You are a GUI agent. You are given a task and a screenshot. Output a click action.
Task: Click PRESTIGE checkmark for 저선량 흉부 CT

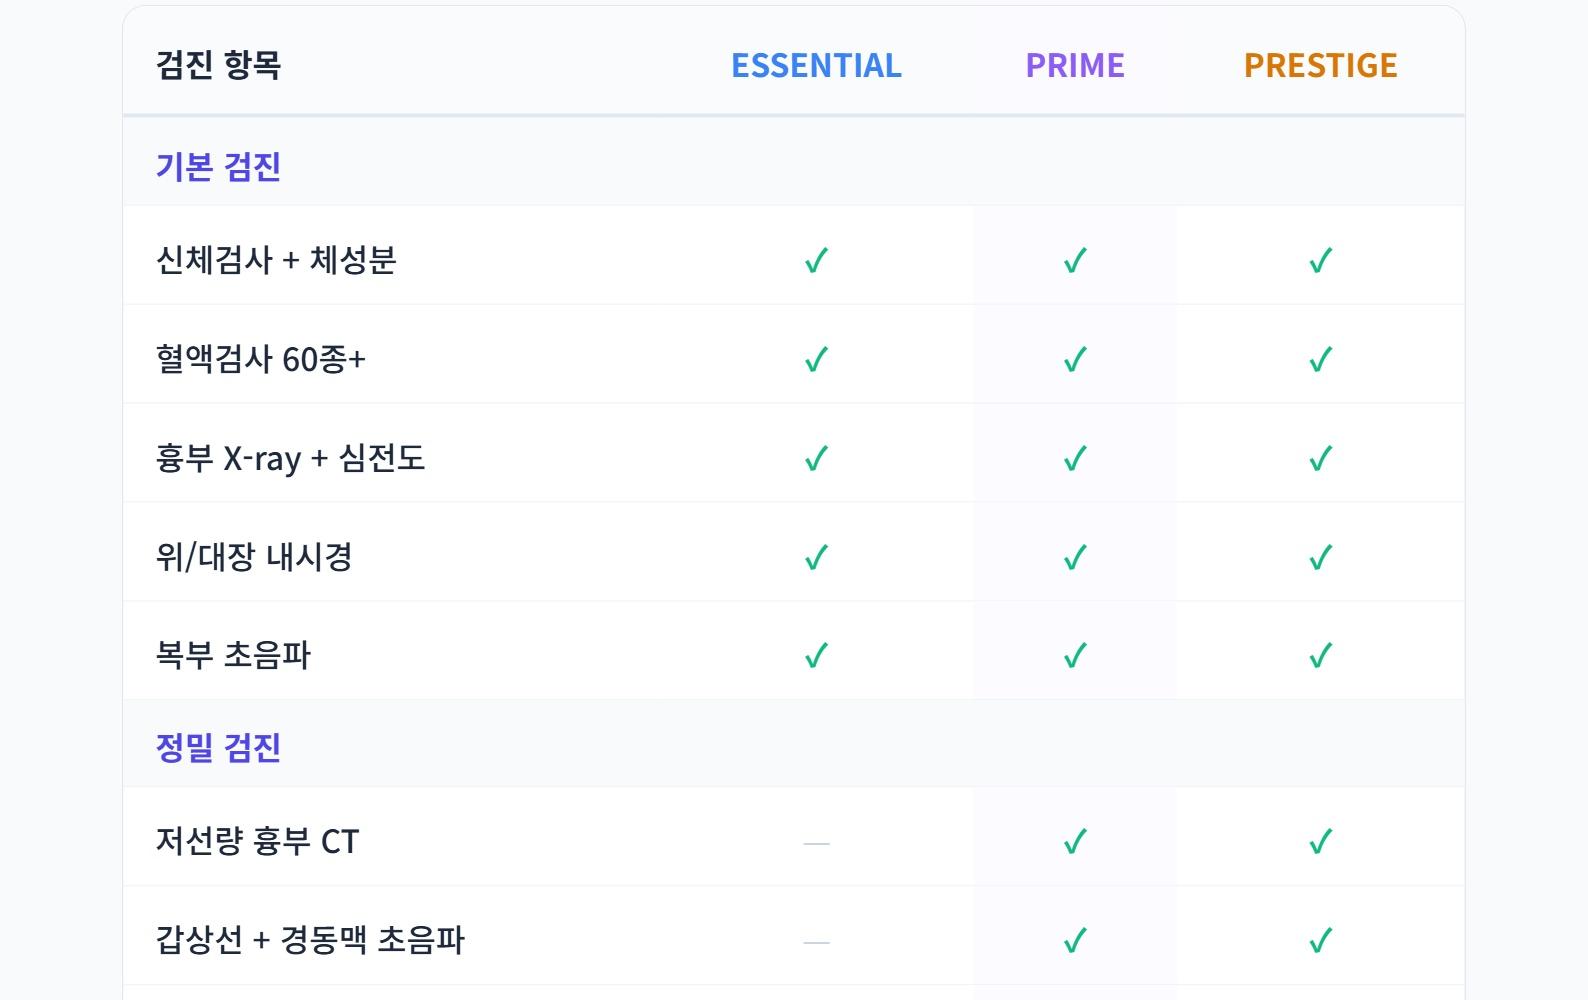[x=1320, y=841]
